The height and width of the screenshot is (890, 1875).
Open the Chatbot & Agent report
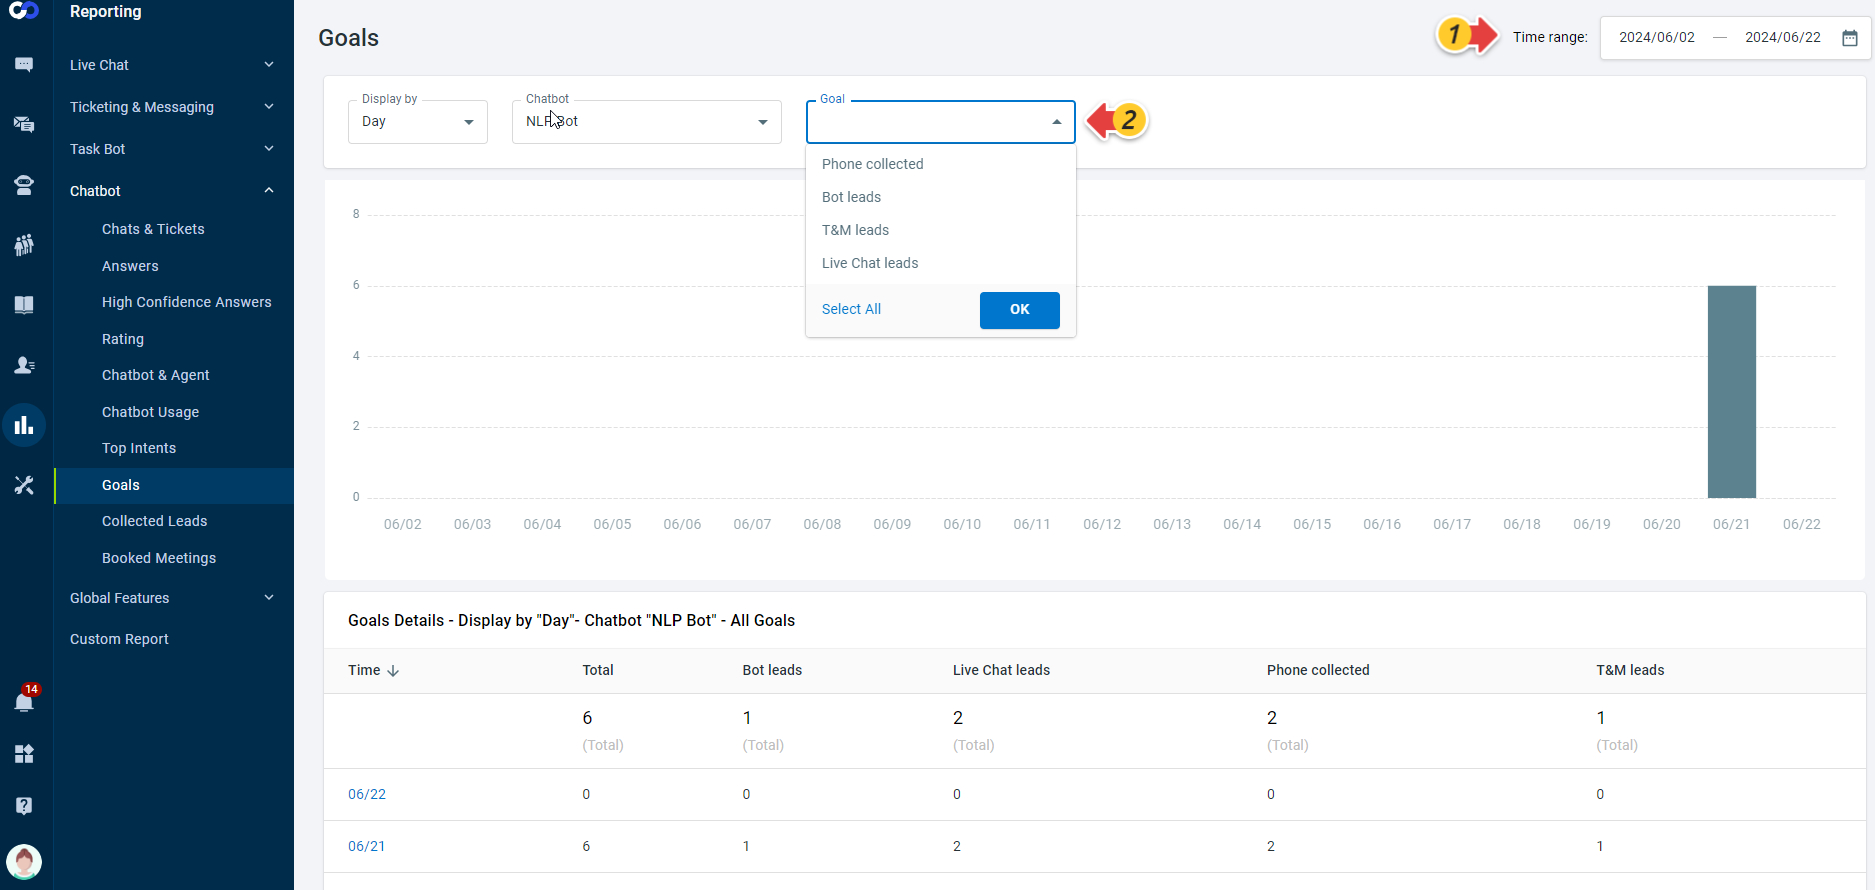click(x=156, y=375)
